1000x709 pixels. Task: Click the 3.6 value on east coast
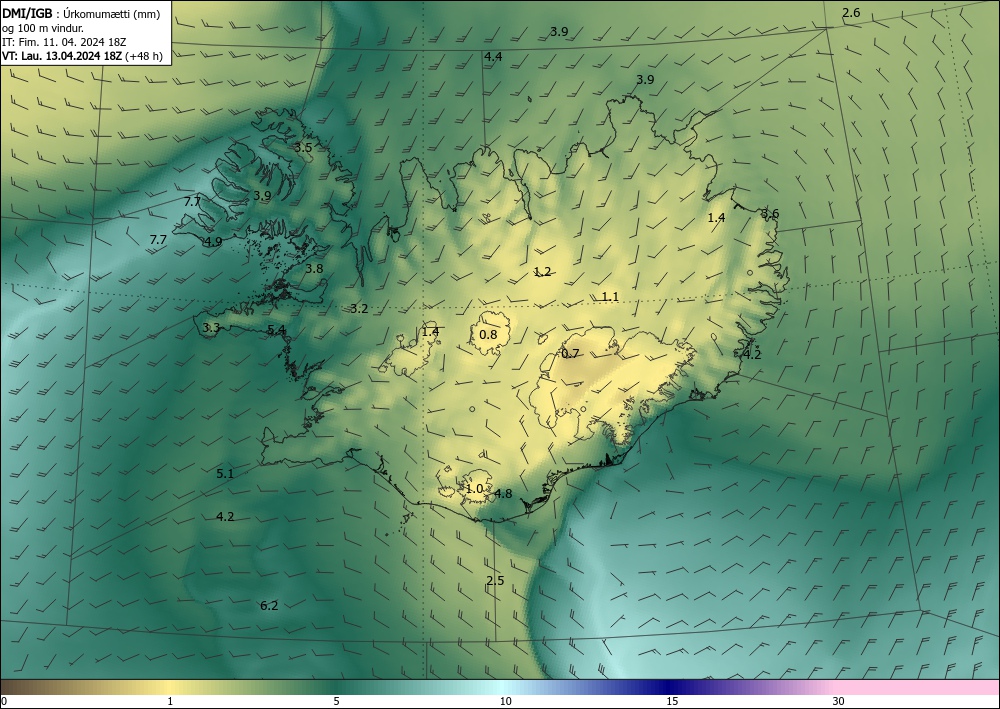click(770, 214)
